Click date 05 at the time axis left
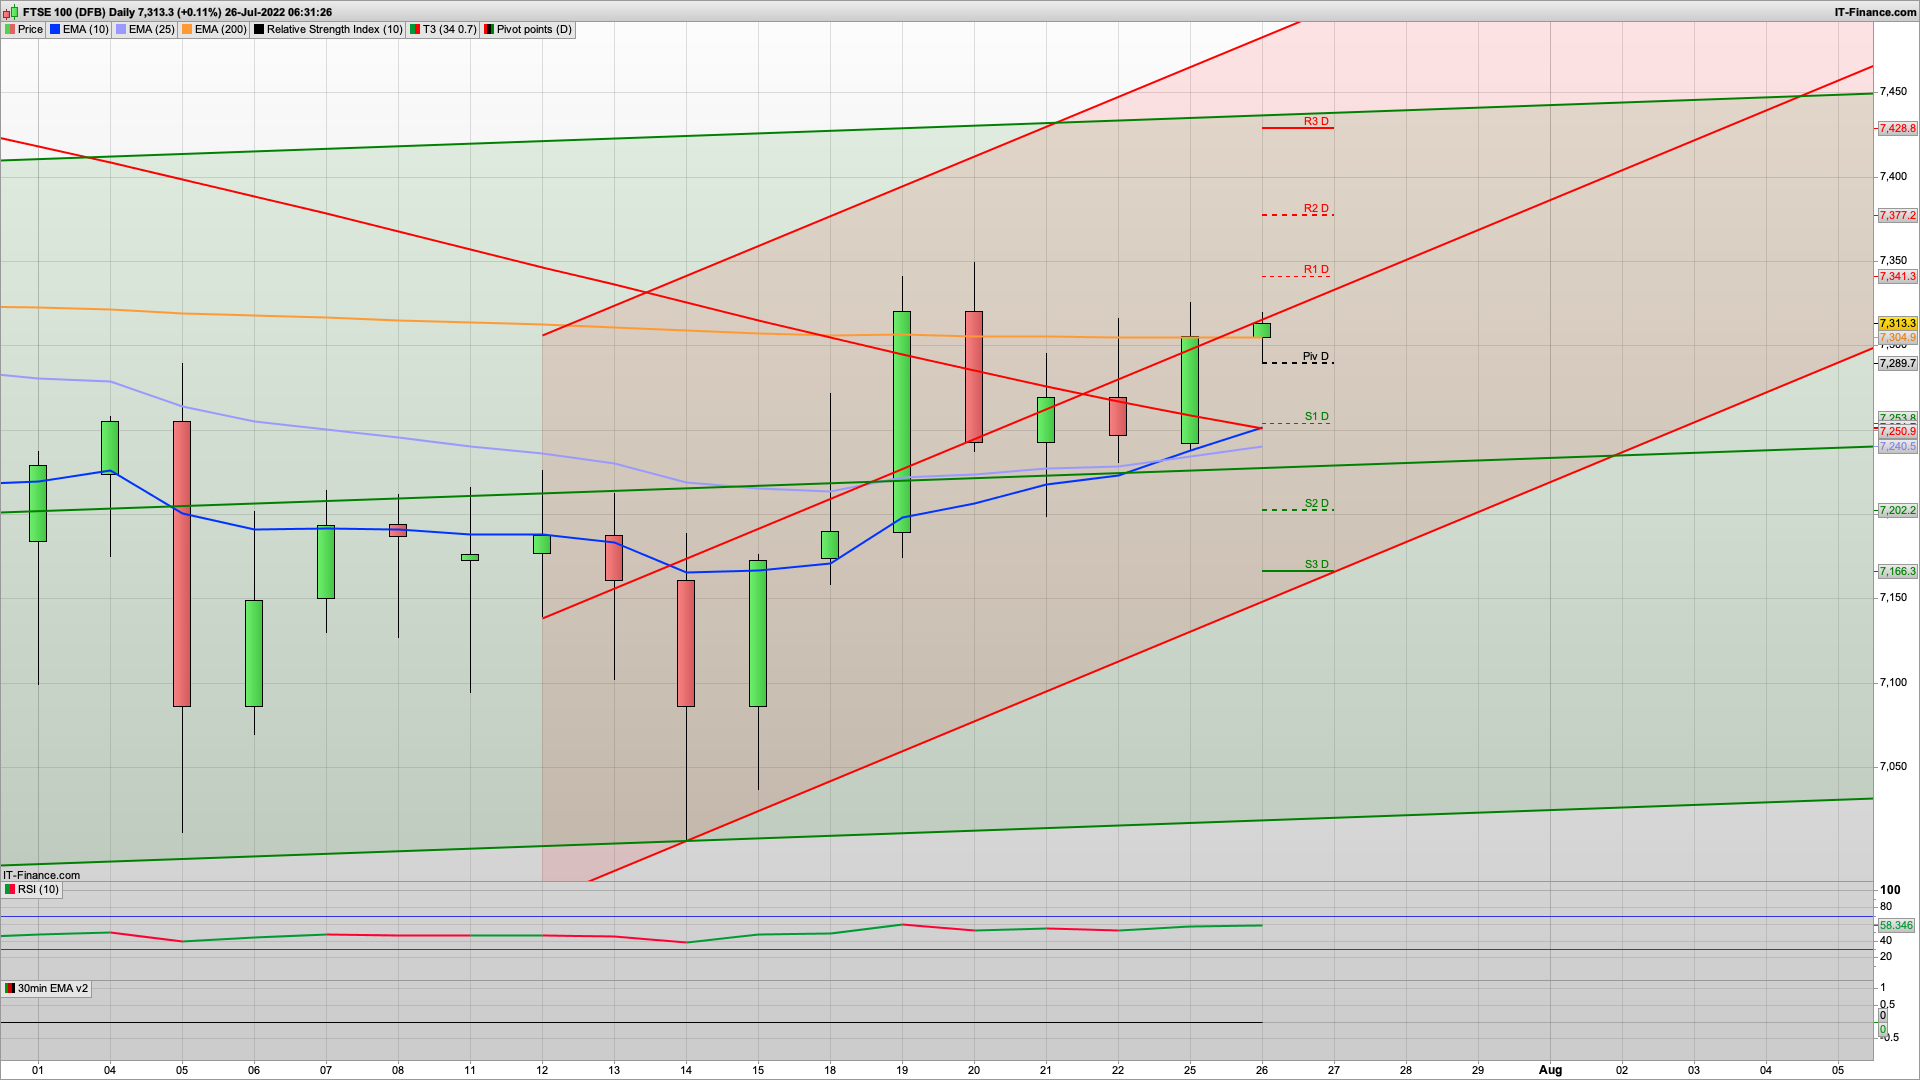The image size is (1920, 1080). (182, 1070)
